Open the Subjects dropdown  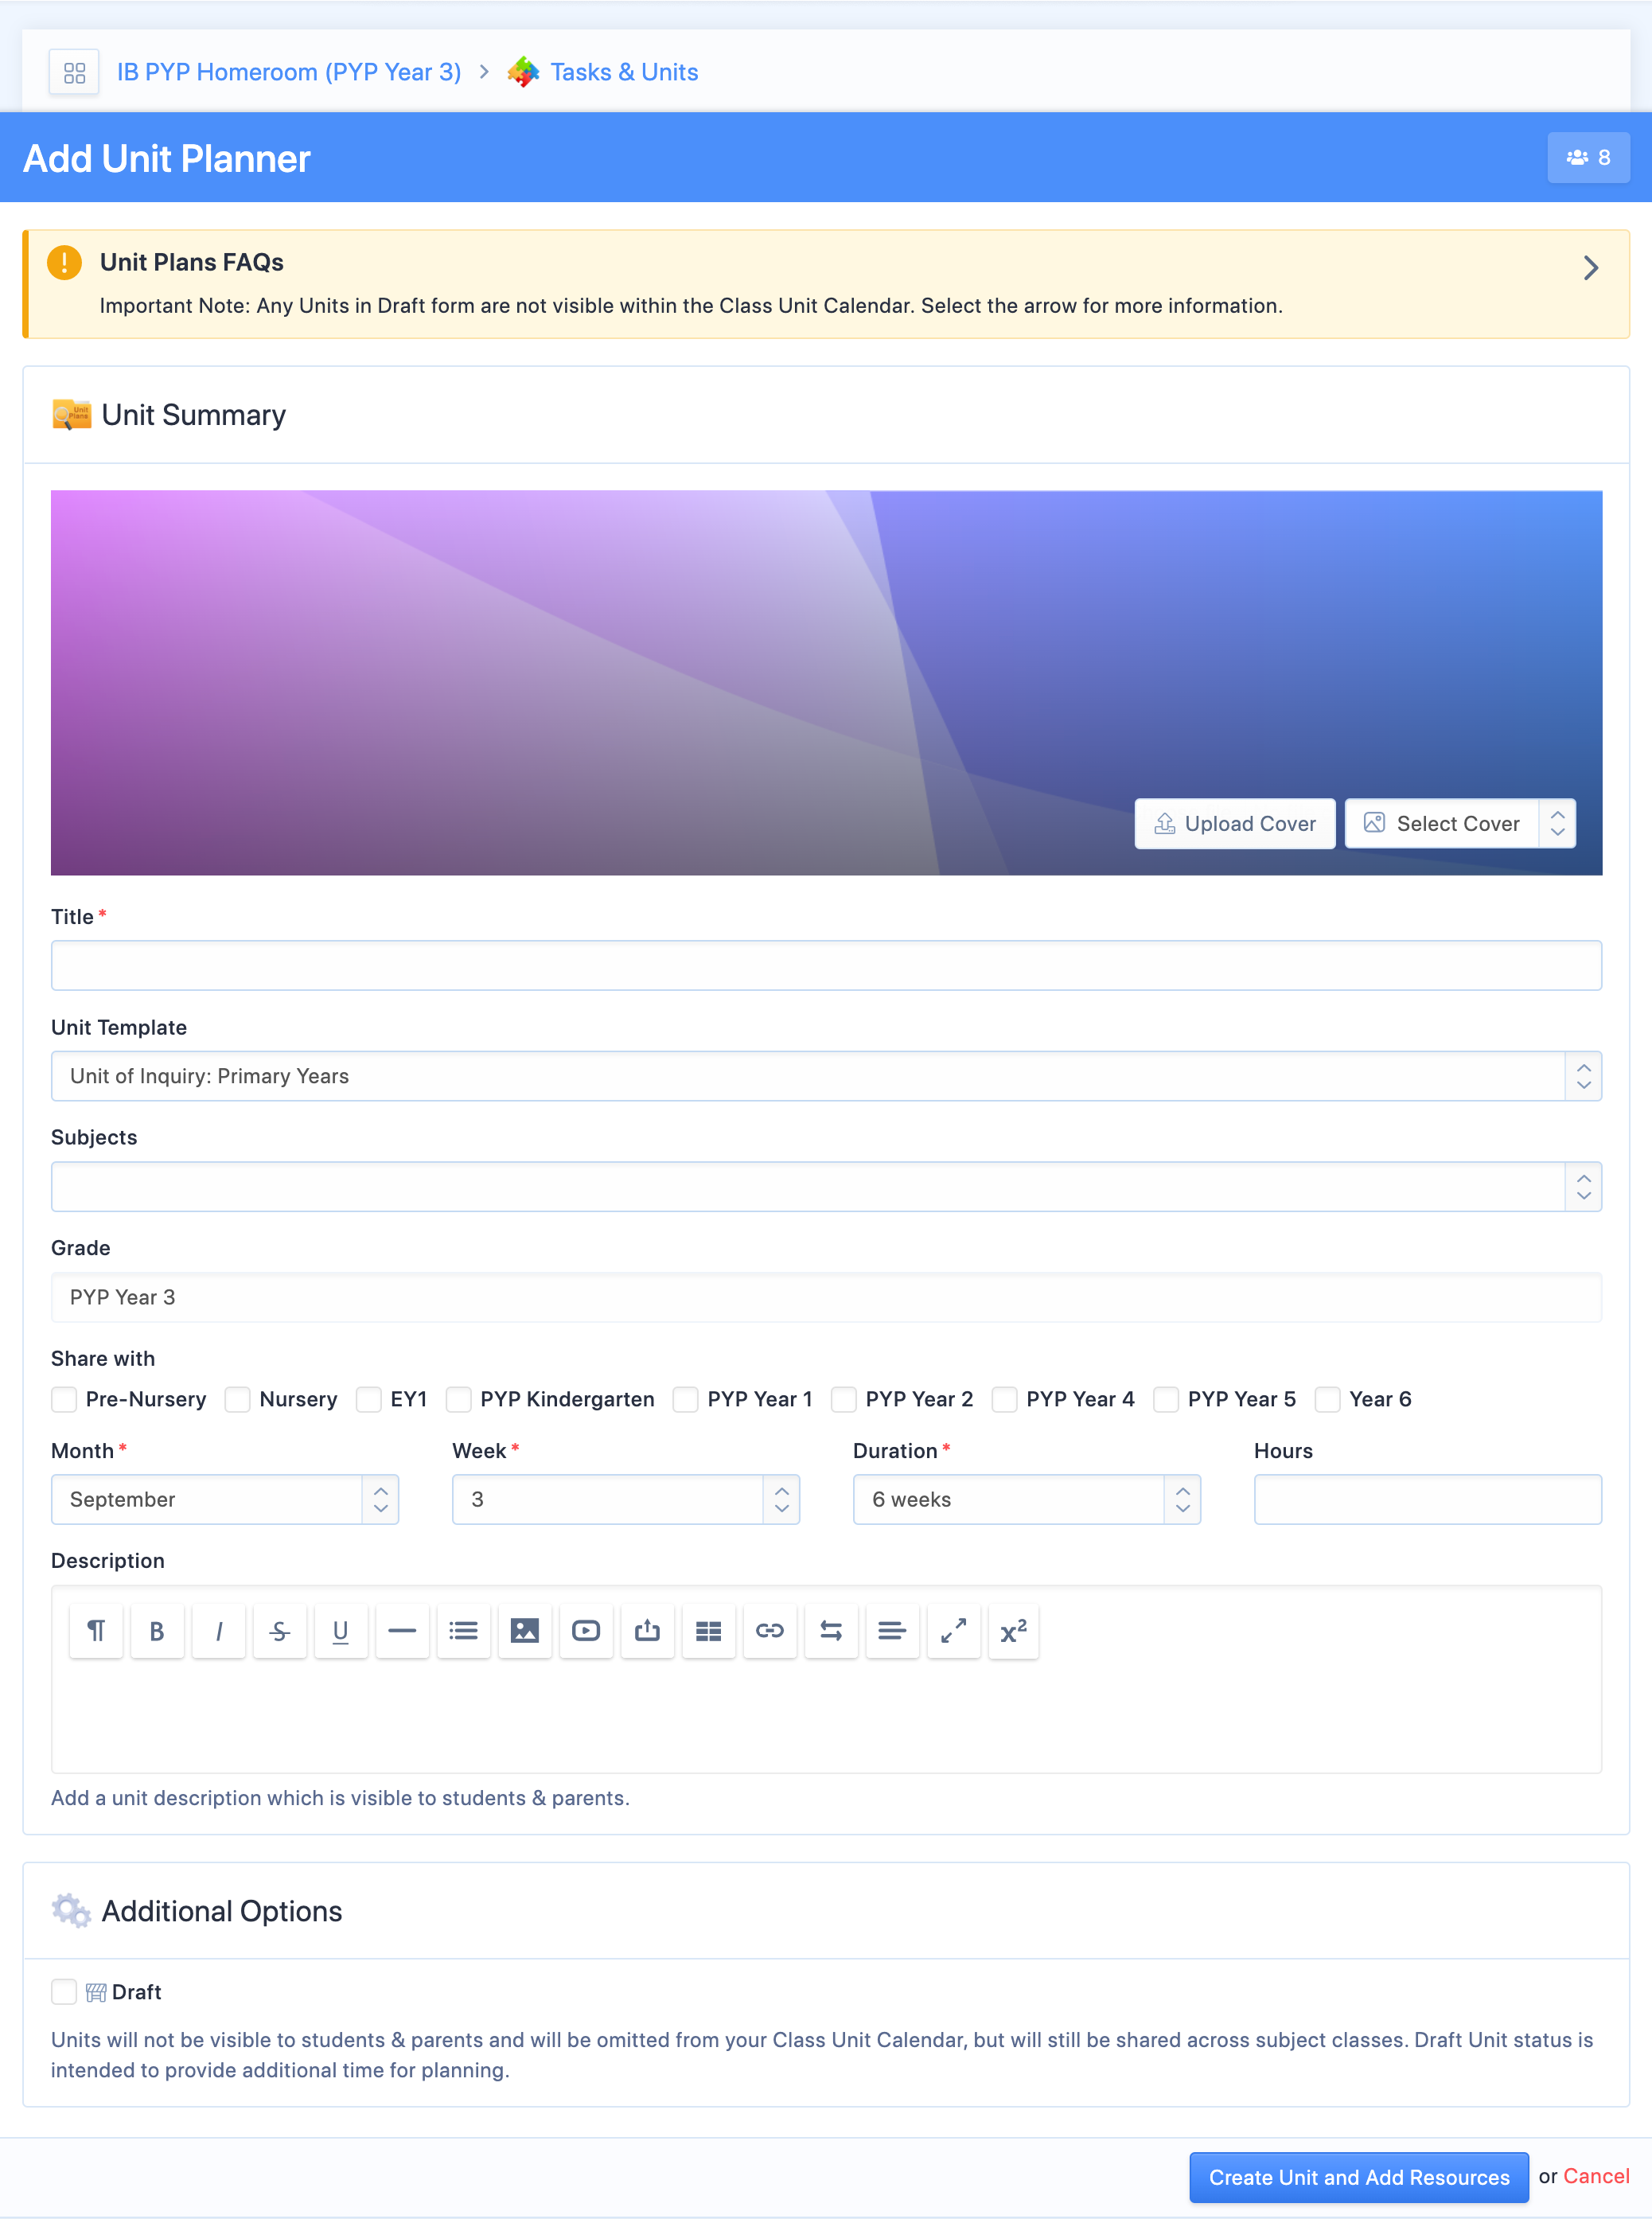(x=826, y=1187)
